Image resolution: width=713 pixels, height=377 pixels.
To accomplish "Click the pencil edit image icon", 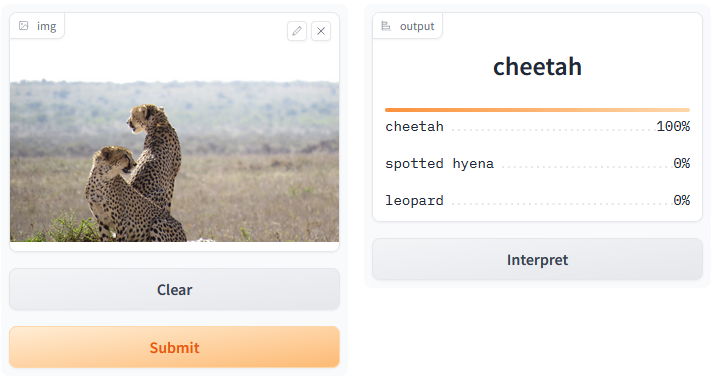I will (x=297, y=31).
